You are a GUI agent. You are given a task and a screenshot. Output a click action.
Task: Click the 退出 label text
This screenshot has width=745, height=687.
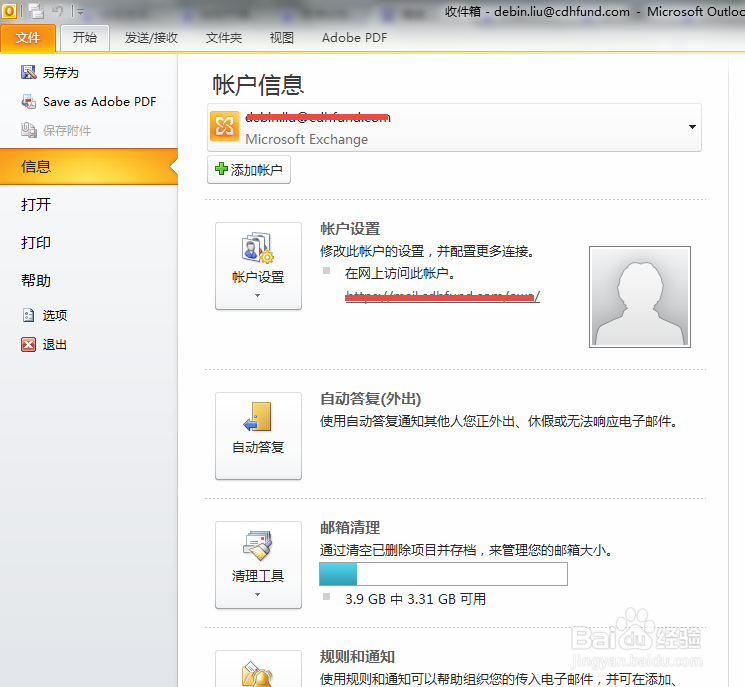[x=55, y=345]
